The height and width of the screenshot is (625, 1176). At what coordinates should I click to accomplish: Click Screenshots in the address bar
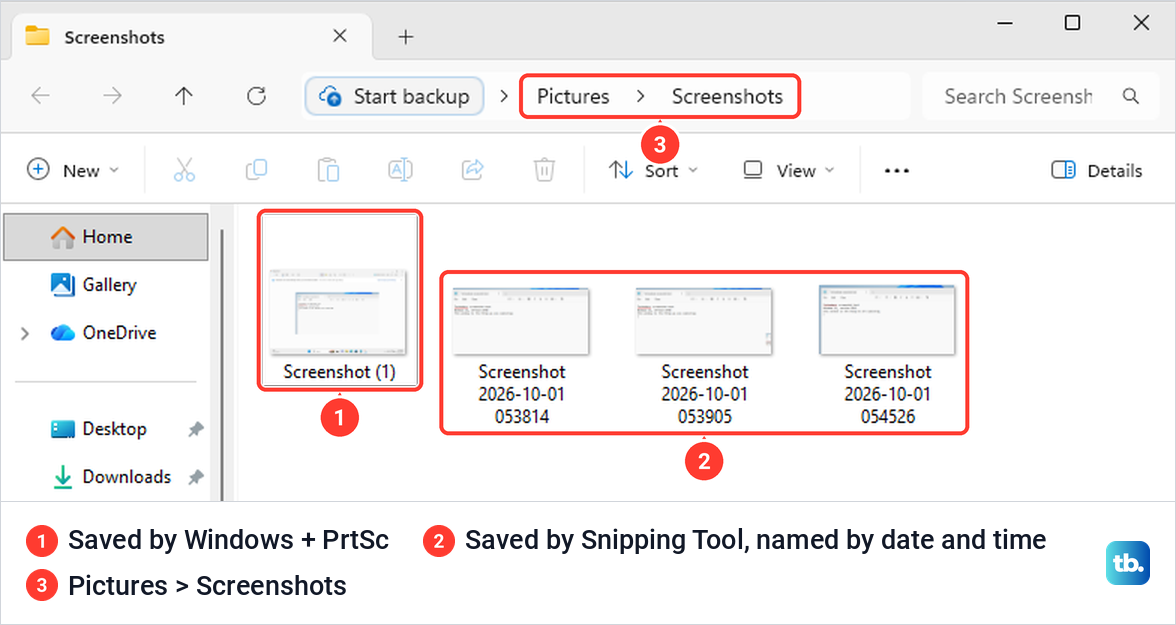pos(727,96)
